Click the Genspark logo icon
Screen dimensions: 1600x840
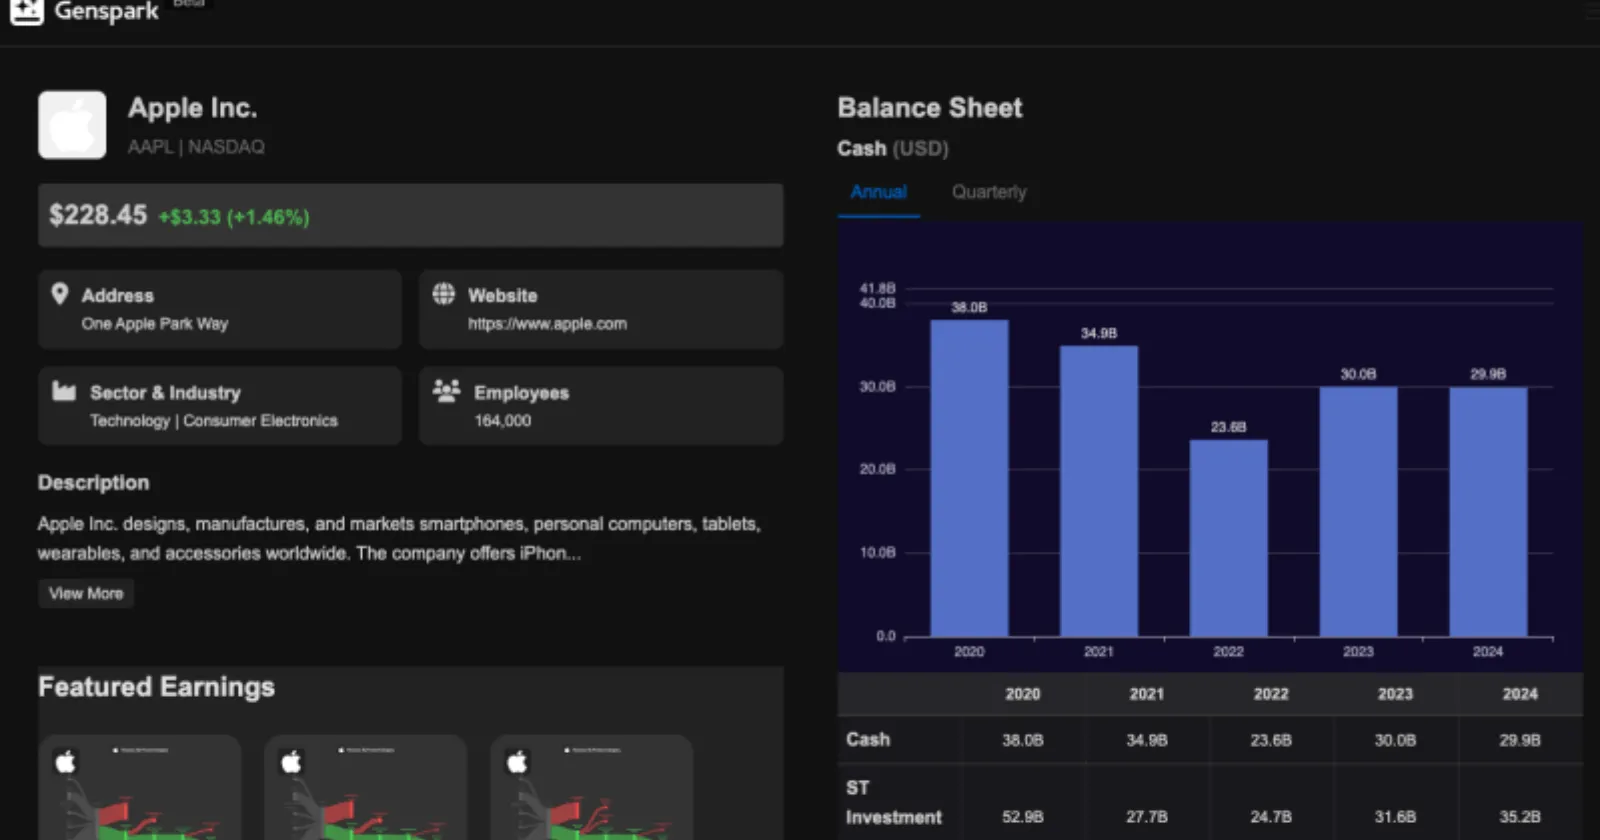point(27,10)
